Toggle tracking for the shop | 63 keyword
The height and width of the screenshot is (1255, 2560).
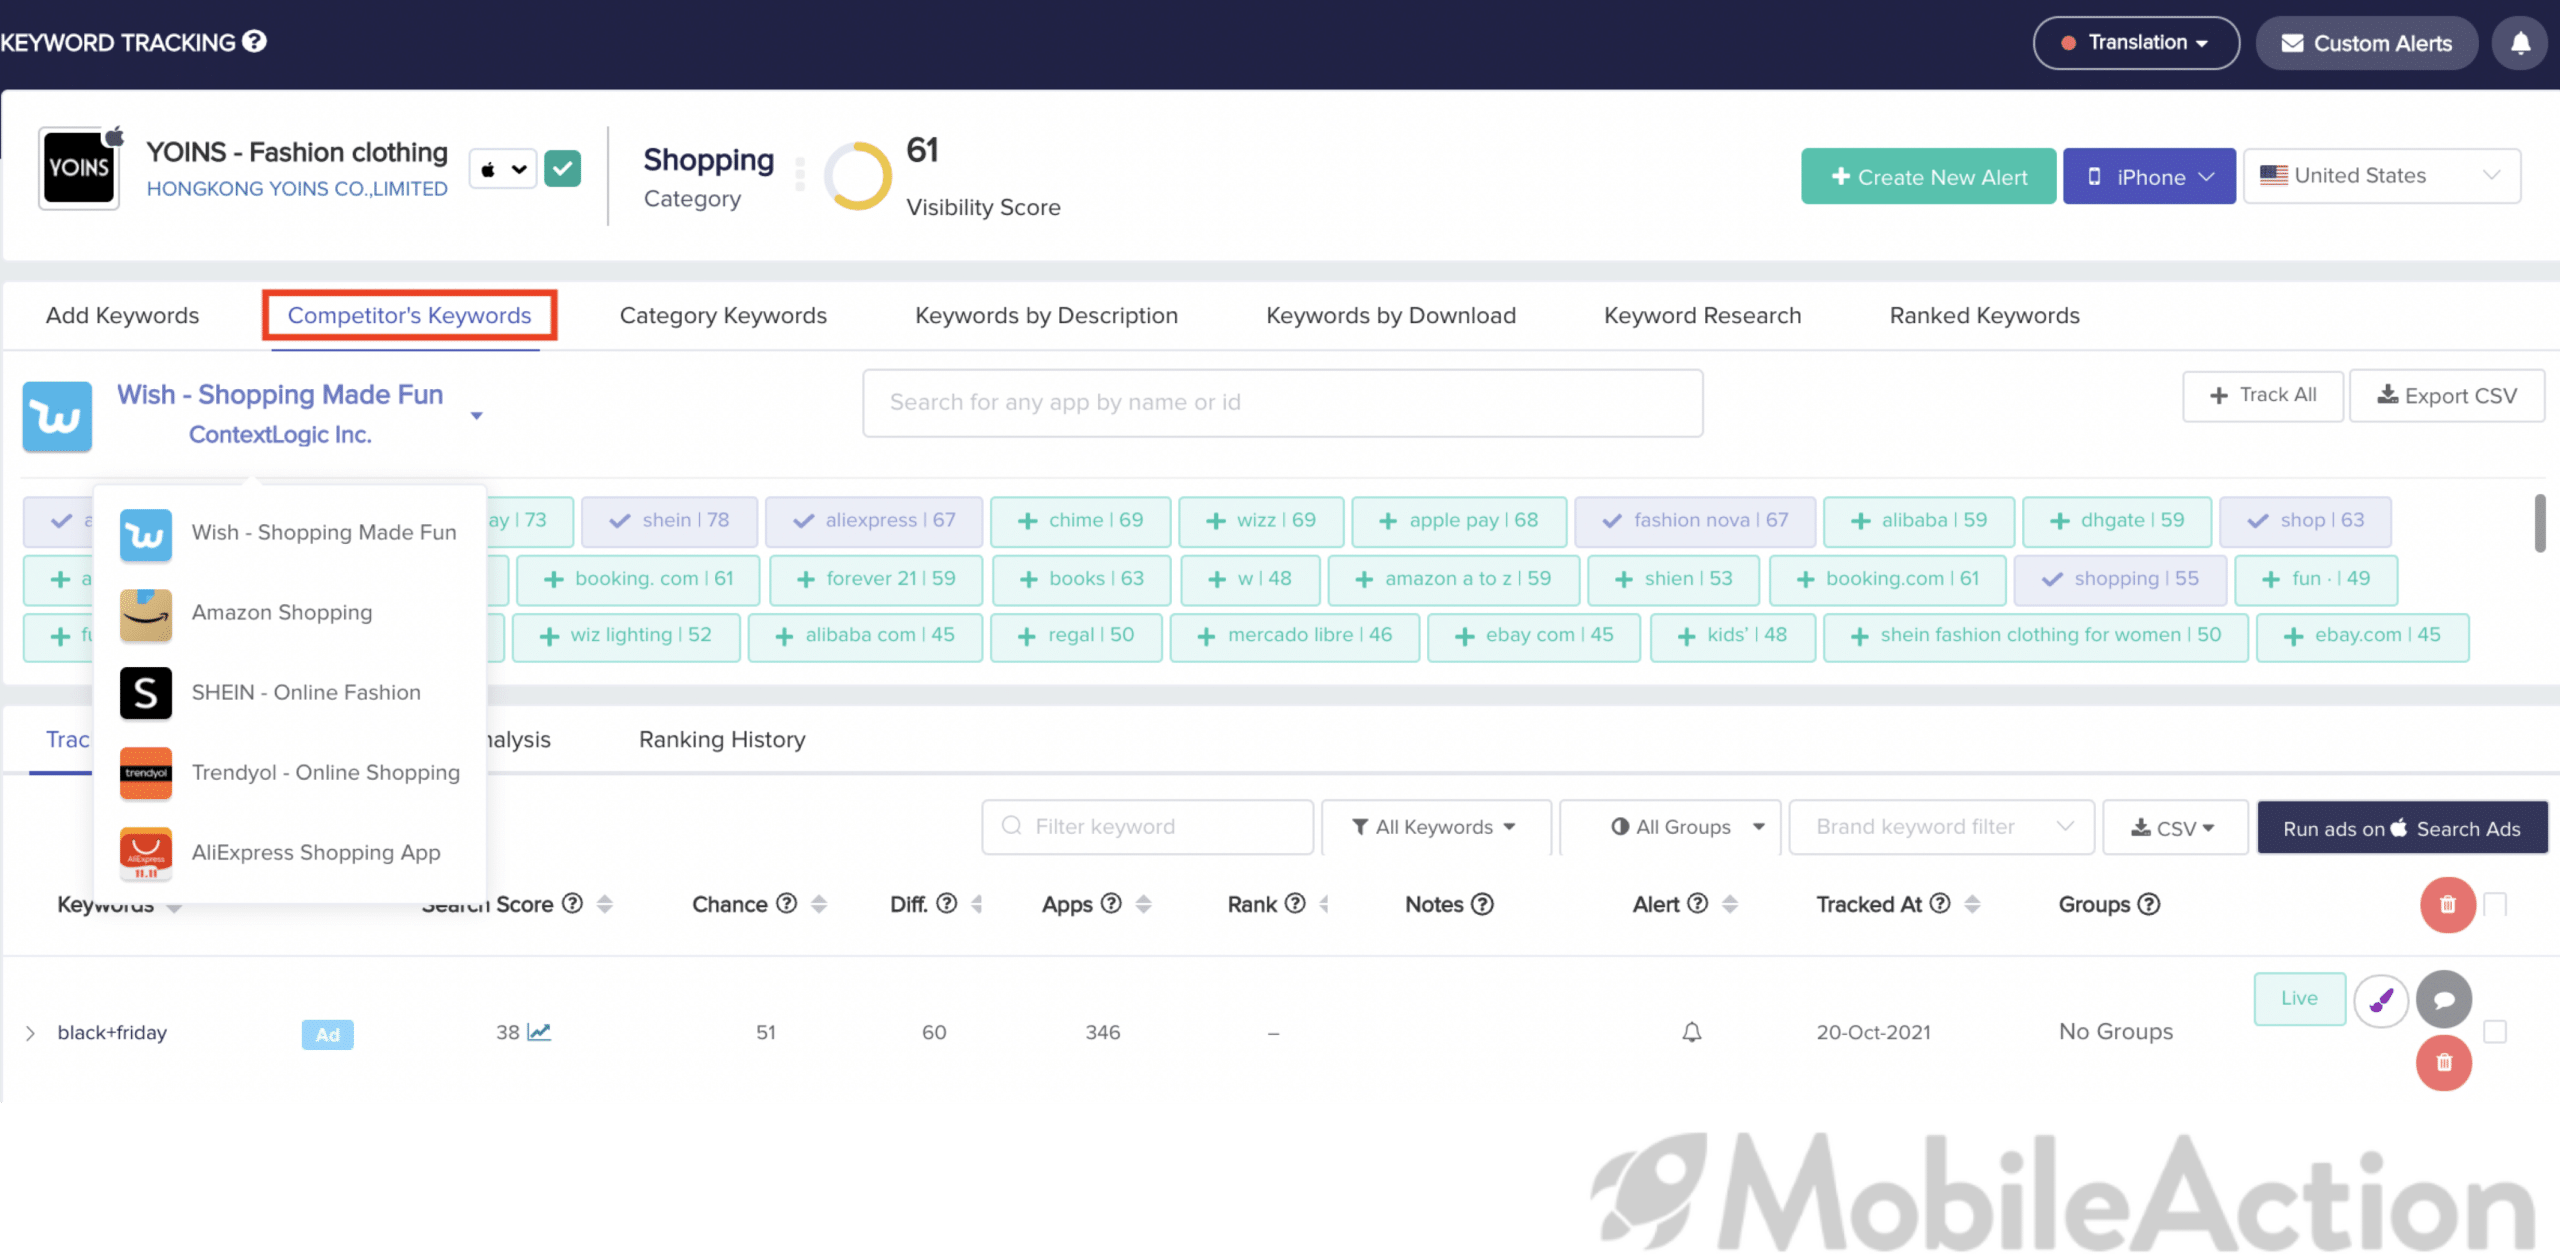click(x=2305, y=521)
